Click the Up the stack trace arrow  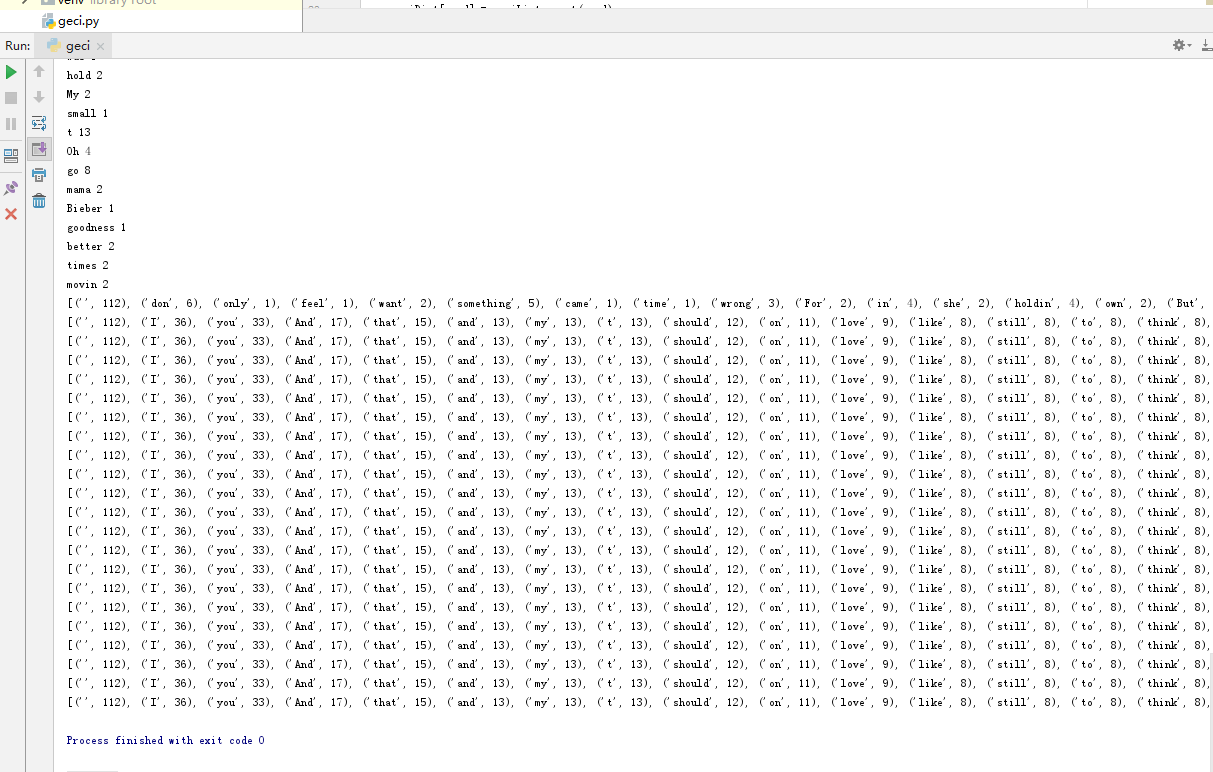tap(39, 71)
